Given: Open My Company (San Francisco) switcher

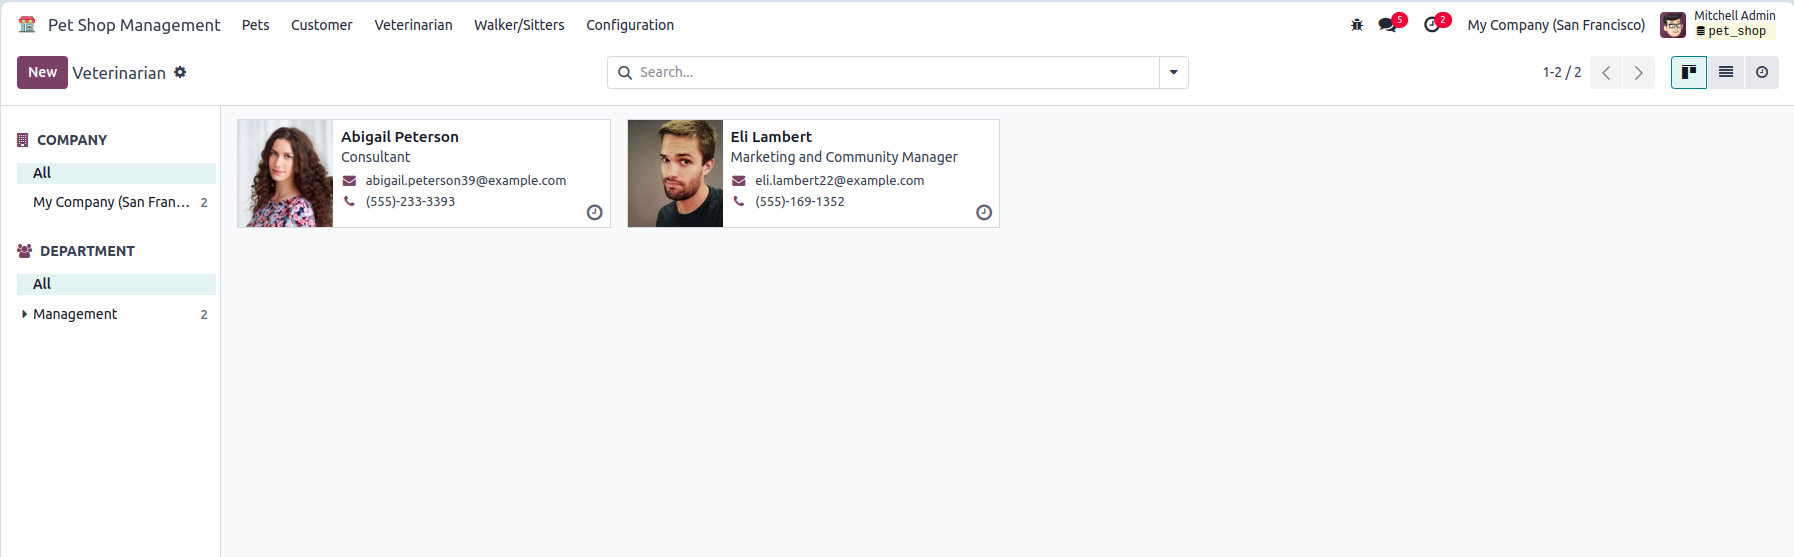Looking at the screenshot, I should [x=1556, y=25].
